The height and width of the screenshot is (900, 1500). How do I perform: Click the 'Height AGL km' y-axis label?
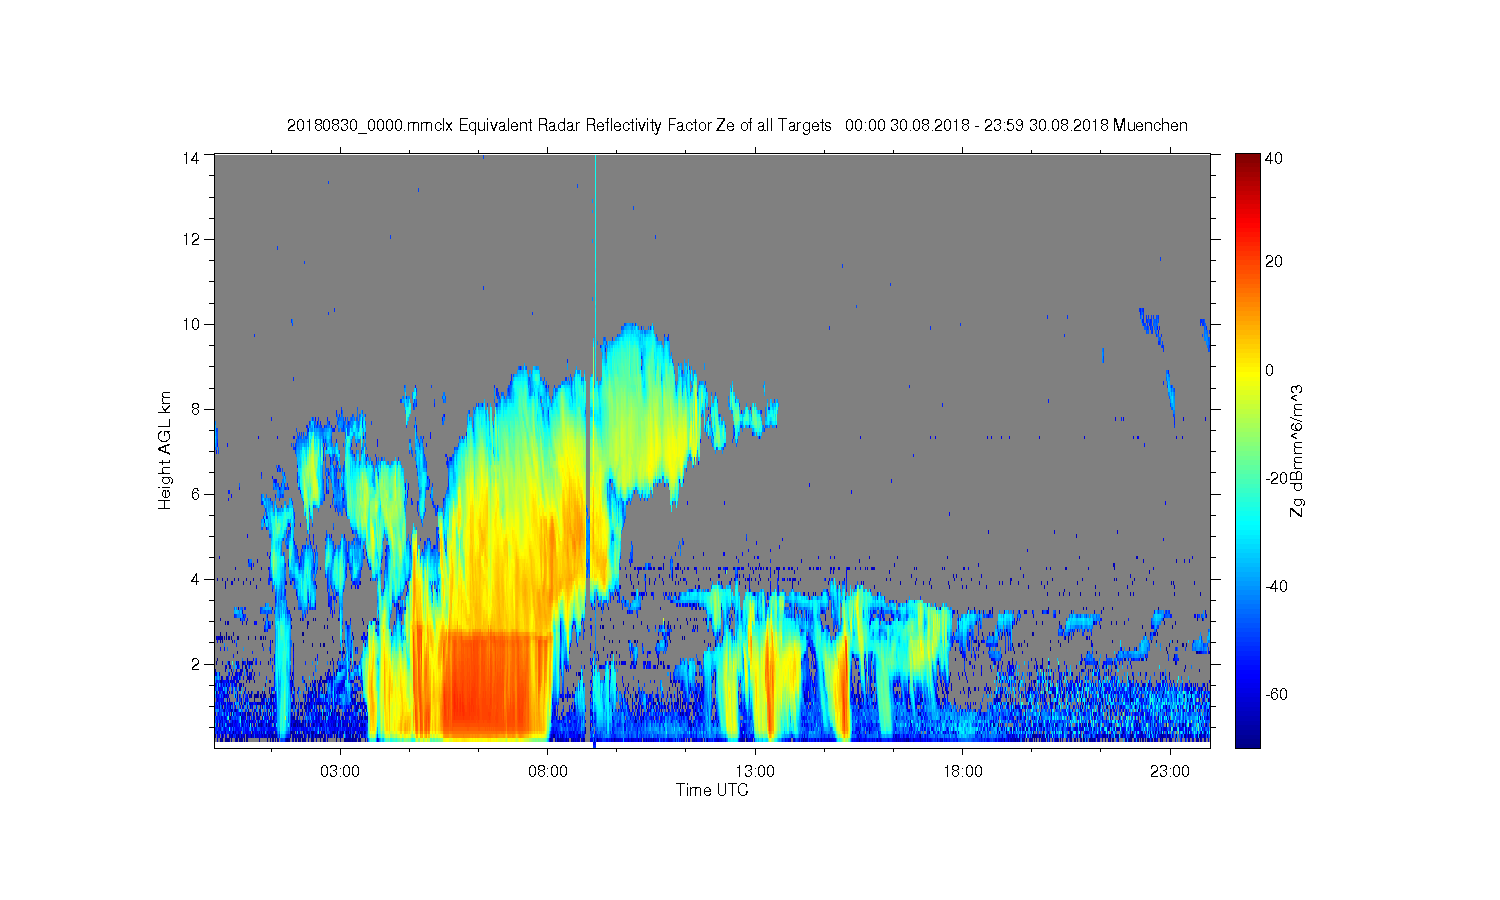click(165, 450)
